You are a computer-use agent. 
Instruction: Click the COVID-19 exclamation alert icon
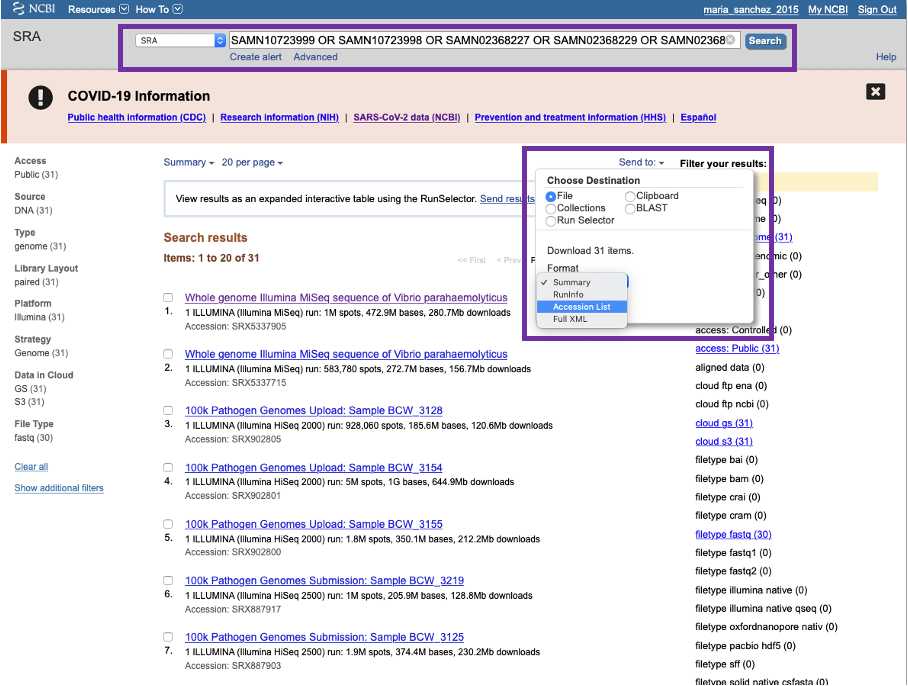point(40,97)
